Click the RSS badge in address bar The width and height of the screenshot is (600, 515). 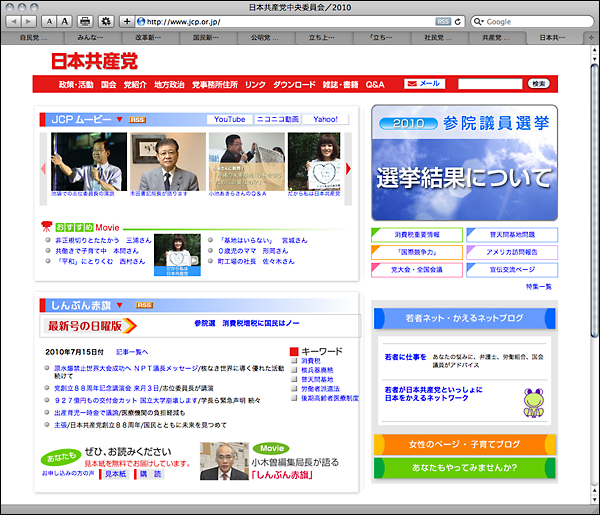pyautogui.click(x=443, y=21)
